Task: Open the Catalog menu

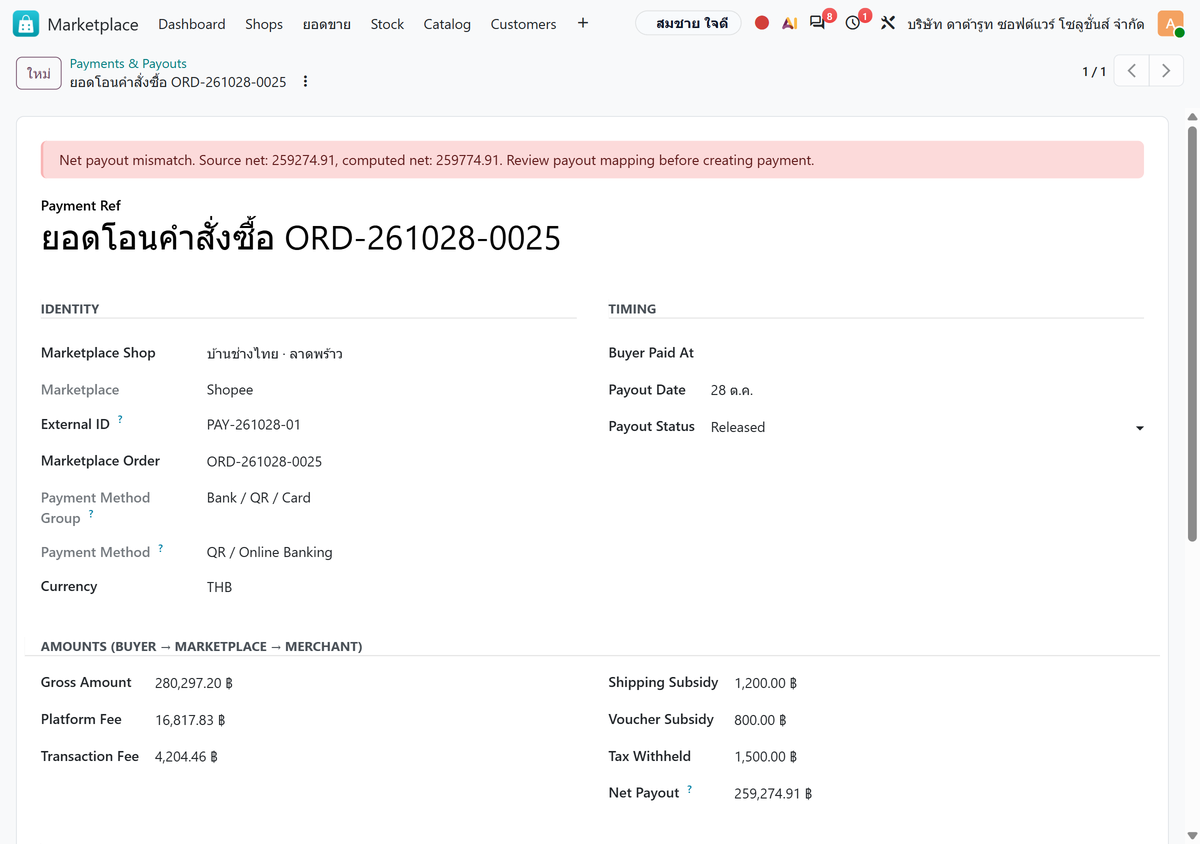Action: coord(447,24)
